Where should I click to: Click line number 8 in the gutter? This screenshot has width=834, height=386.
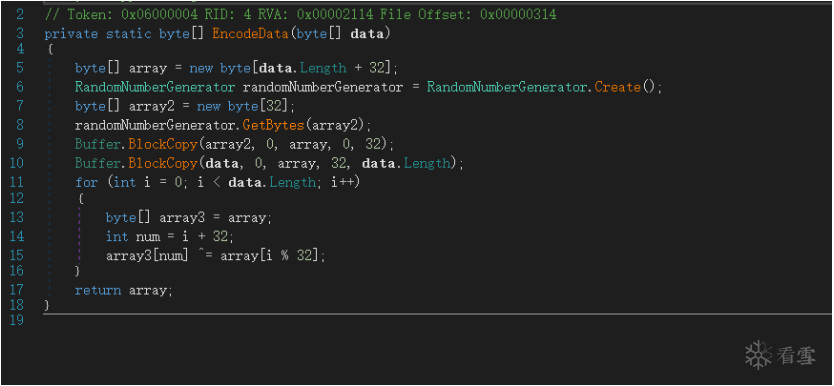click(x=20, y=125)
